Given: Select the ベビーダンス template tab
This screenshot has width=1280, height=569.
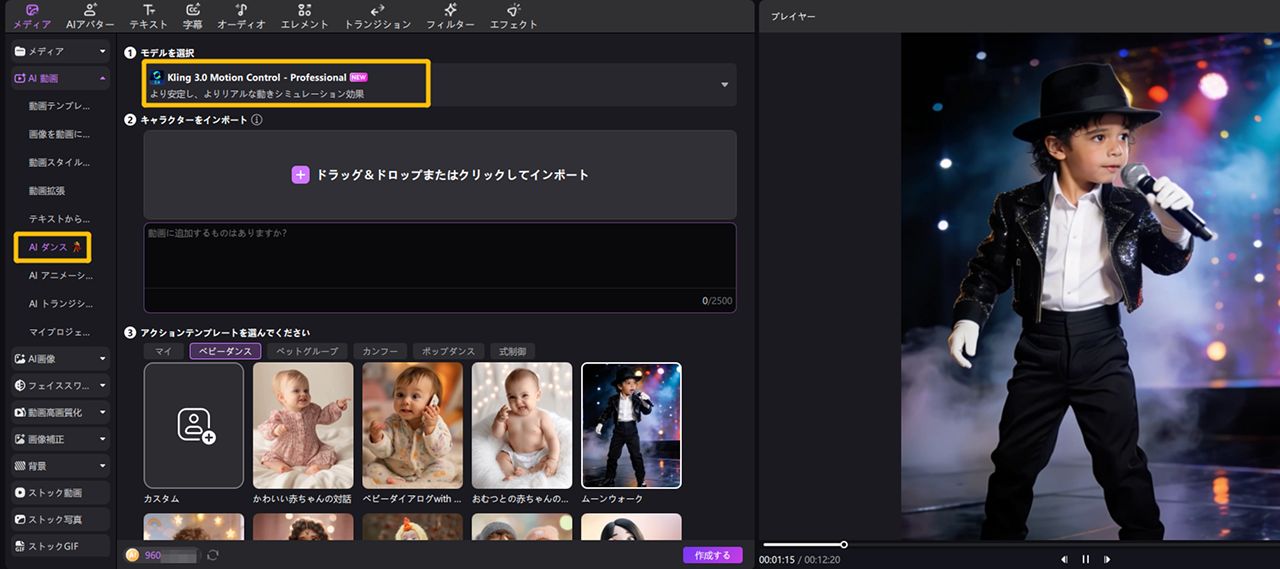Looking at the screenshot, I should (x=225, y=352).
